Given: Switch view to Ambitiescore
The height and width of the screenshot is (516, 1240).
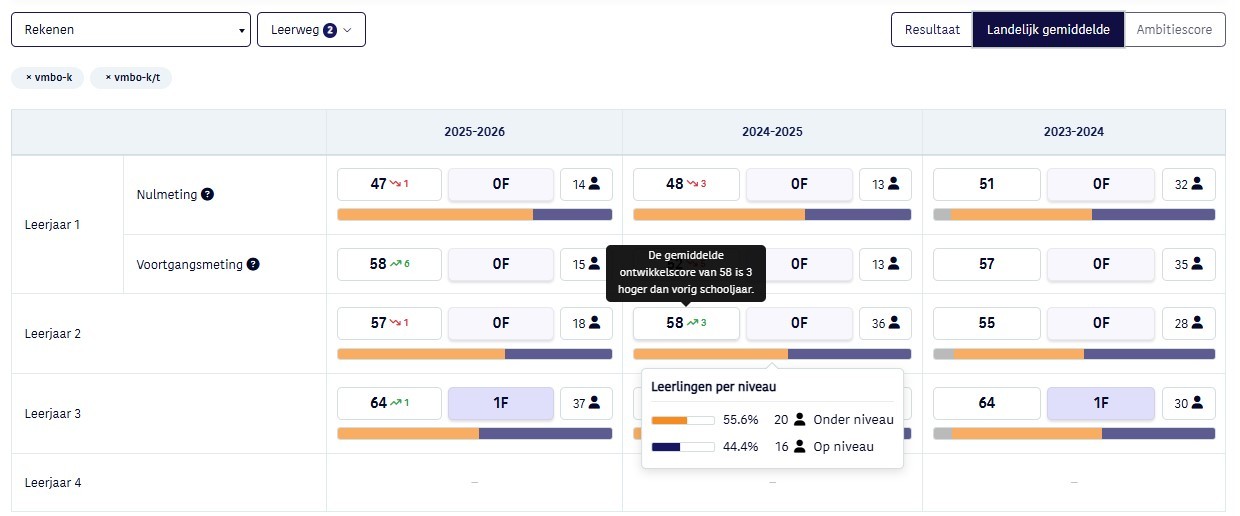Looking at the screenshot, I should coord(1175,29).
